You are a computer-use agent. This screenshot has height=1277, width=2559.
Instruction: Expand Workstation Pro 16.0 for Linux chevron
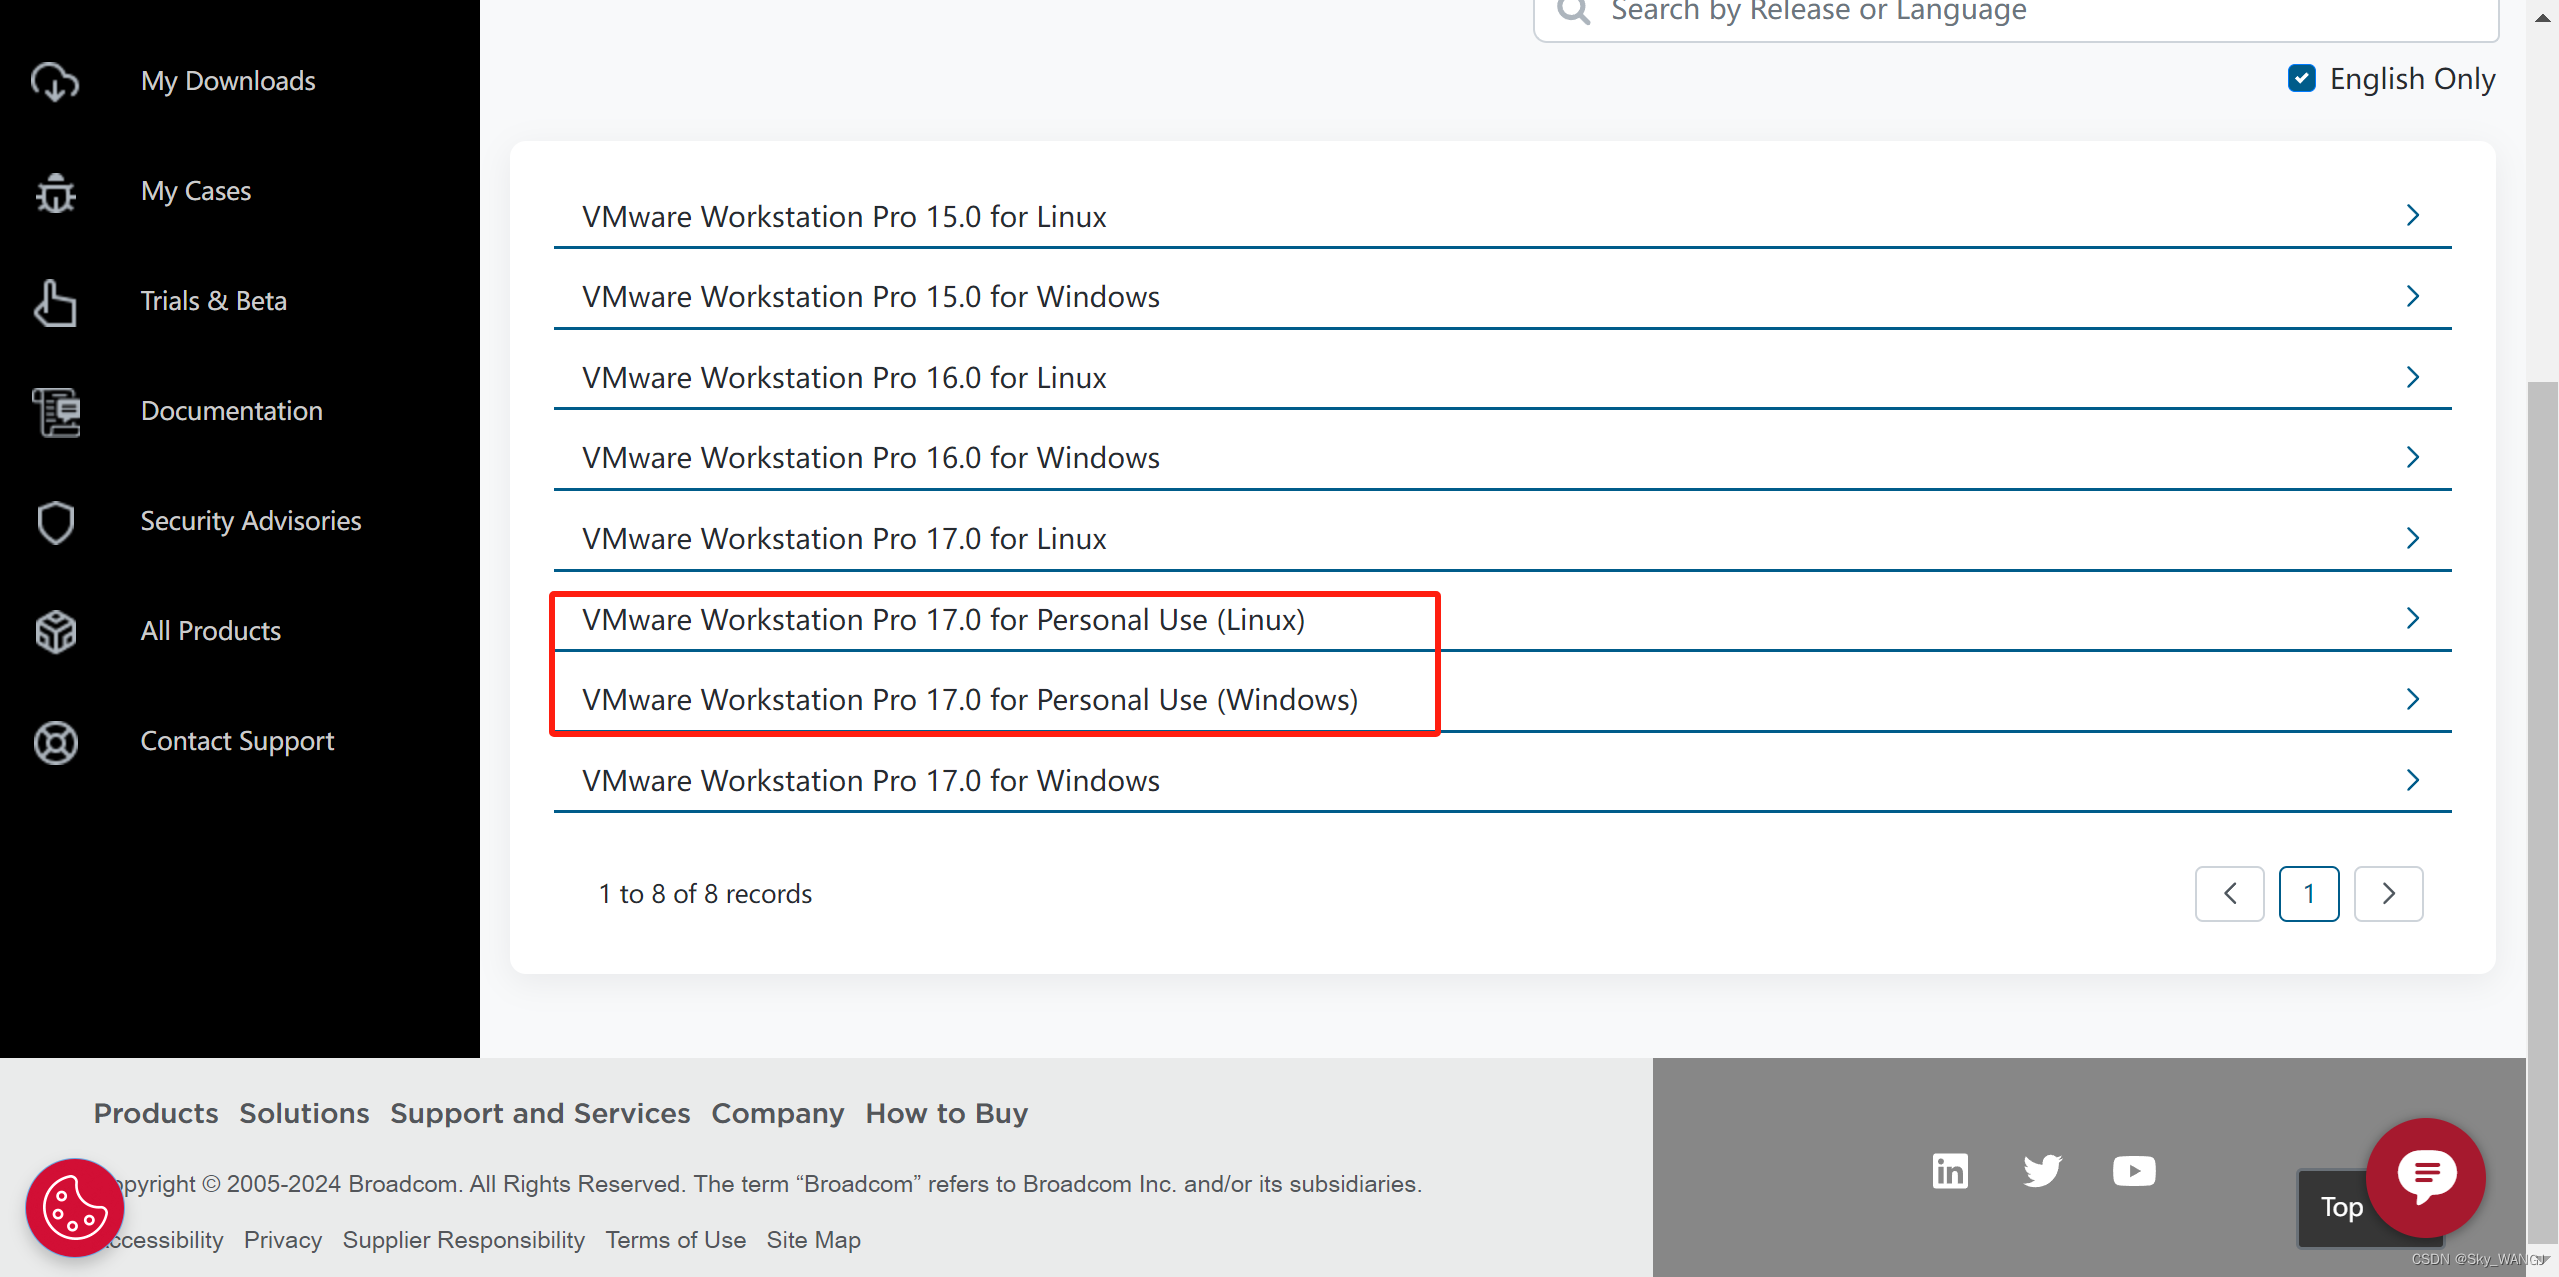[2412, 377]
